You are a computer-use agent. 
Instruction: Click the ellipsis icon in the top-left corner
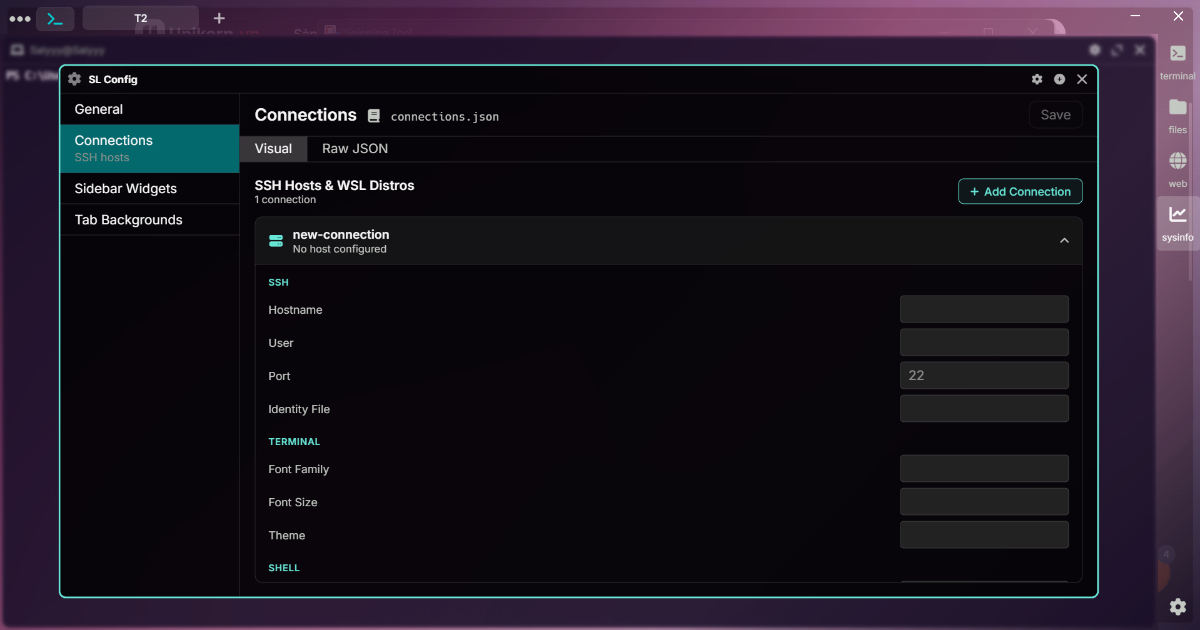[x=19, y=18]
